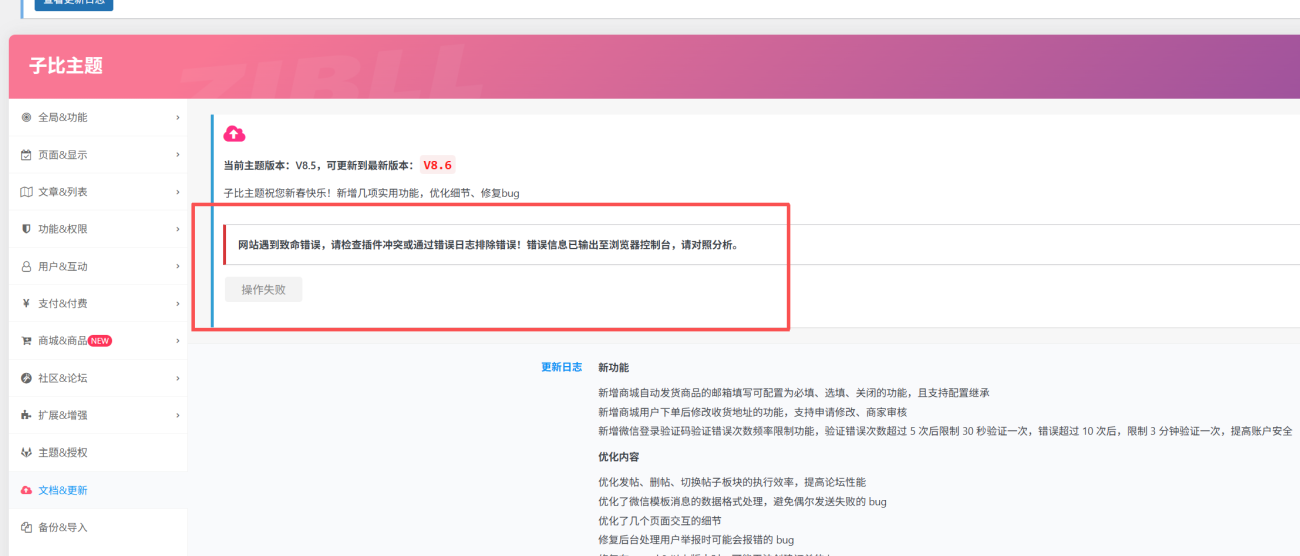Open the 备份&导入 section
Screen dimensions: 1300x556
click(98, 527)
